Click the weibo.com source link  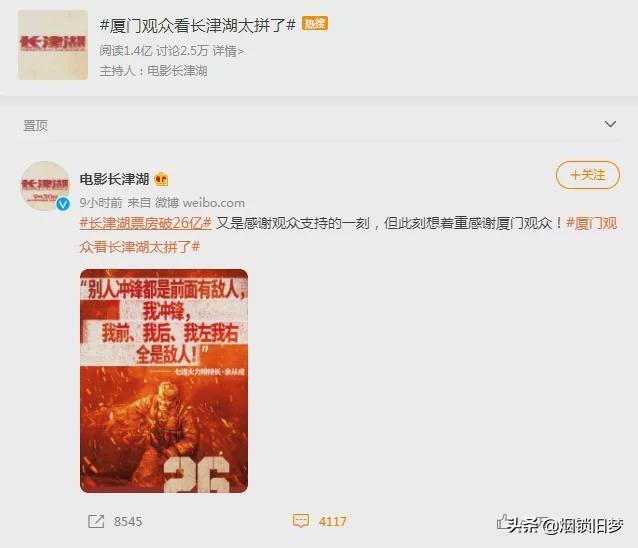[214, 203]
